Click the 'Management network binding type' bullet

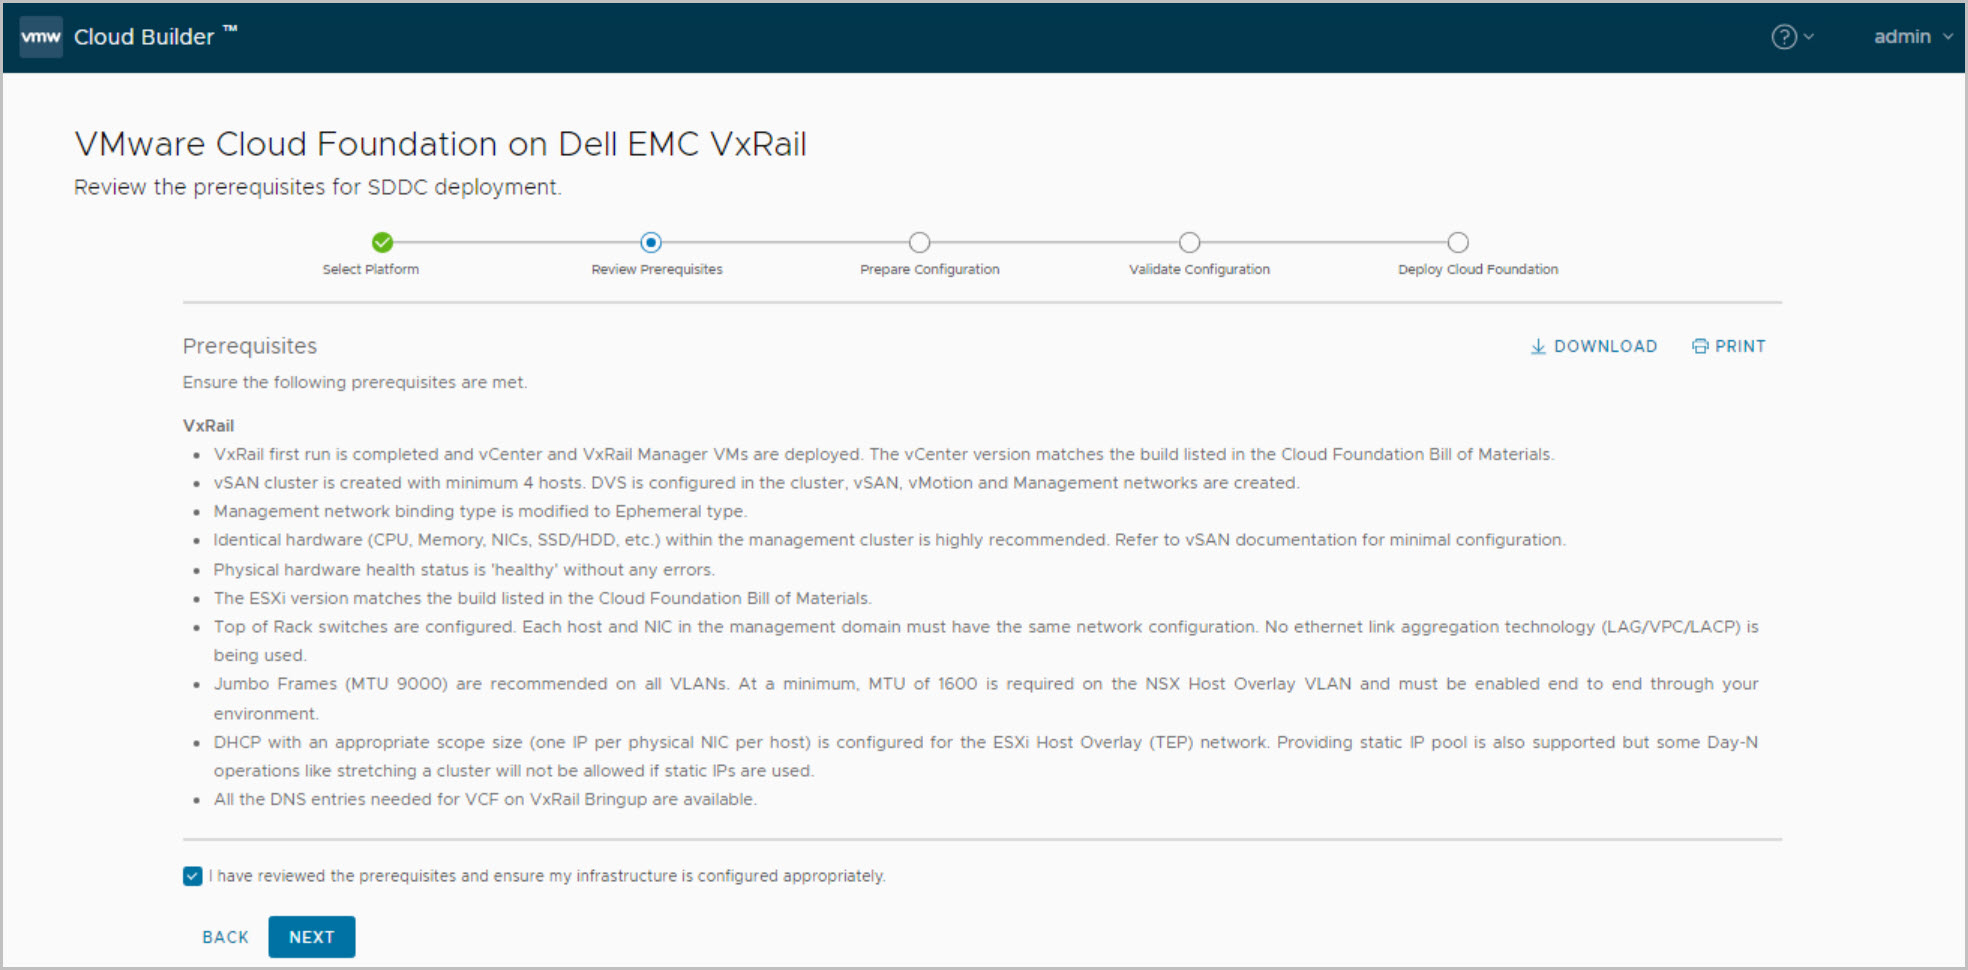tap(480, 511)
